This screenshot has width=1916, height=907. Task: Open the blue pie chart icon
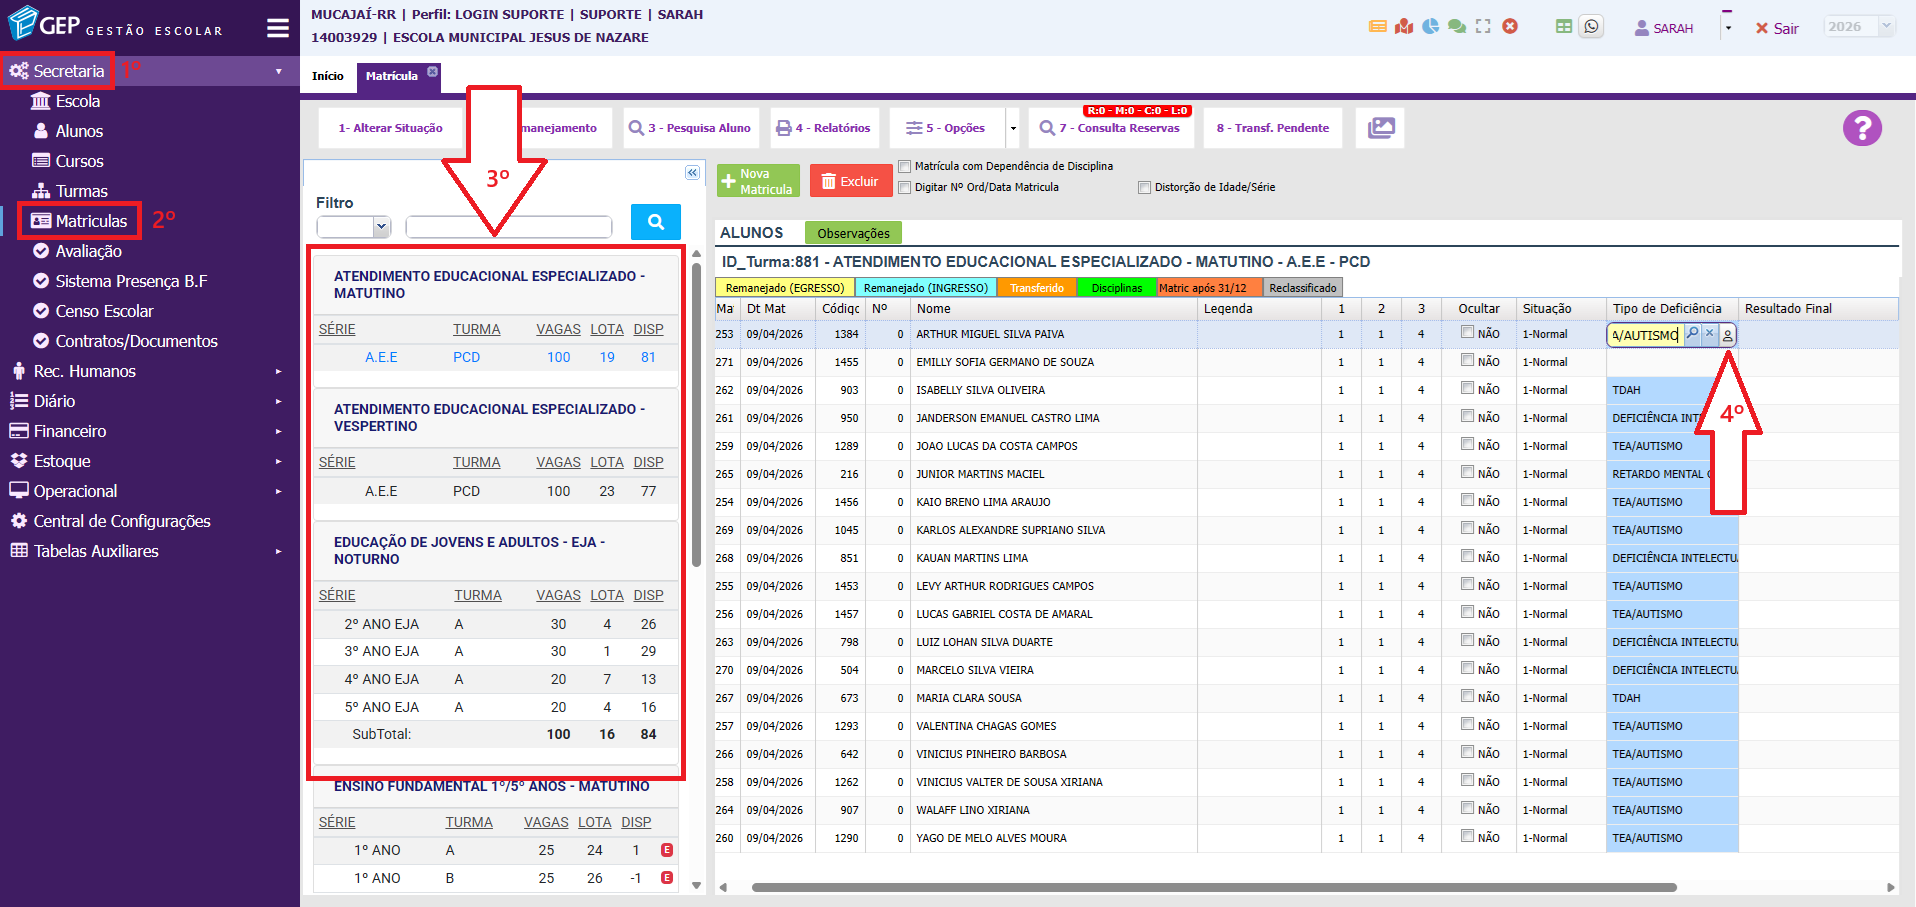(x=1431, y=27)
